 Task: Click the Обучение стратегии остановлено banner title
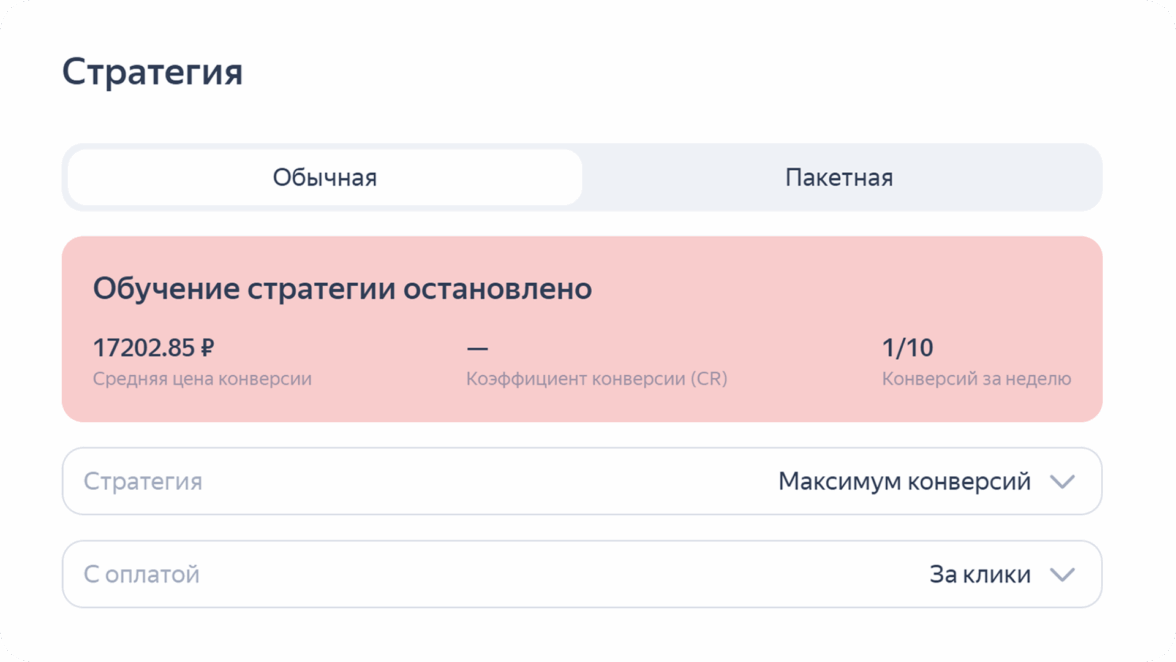click(x=342, y=289)
